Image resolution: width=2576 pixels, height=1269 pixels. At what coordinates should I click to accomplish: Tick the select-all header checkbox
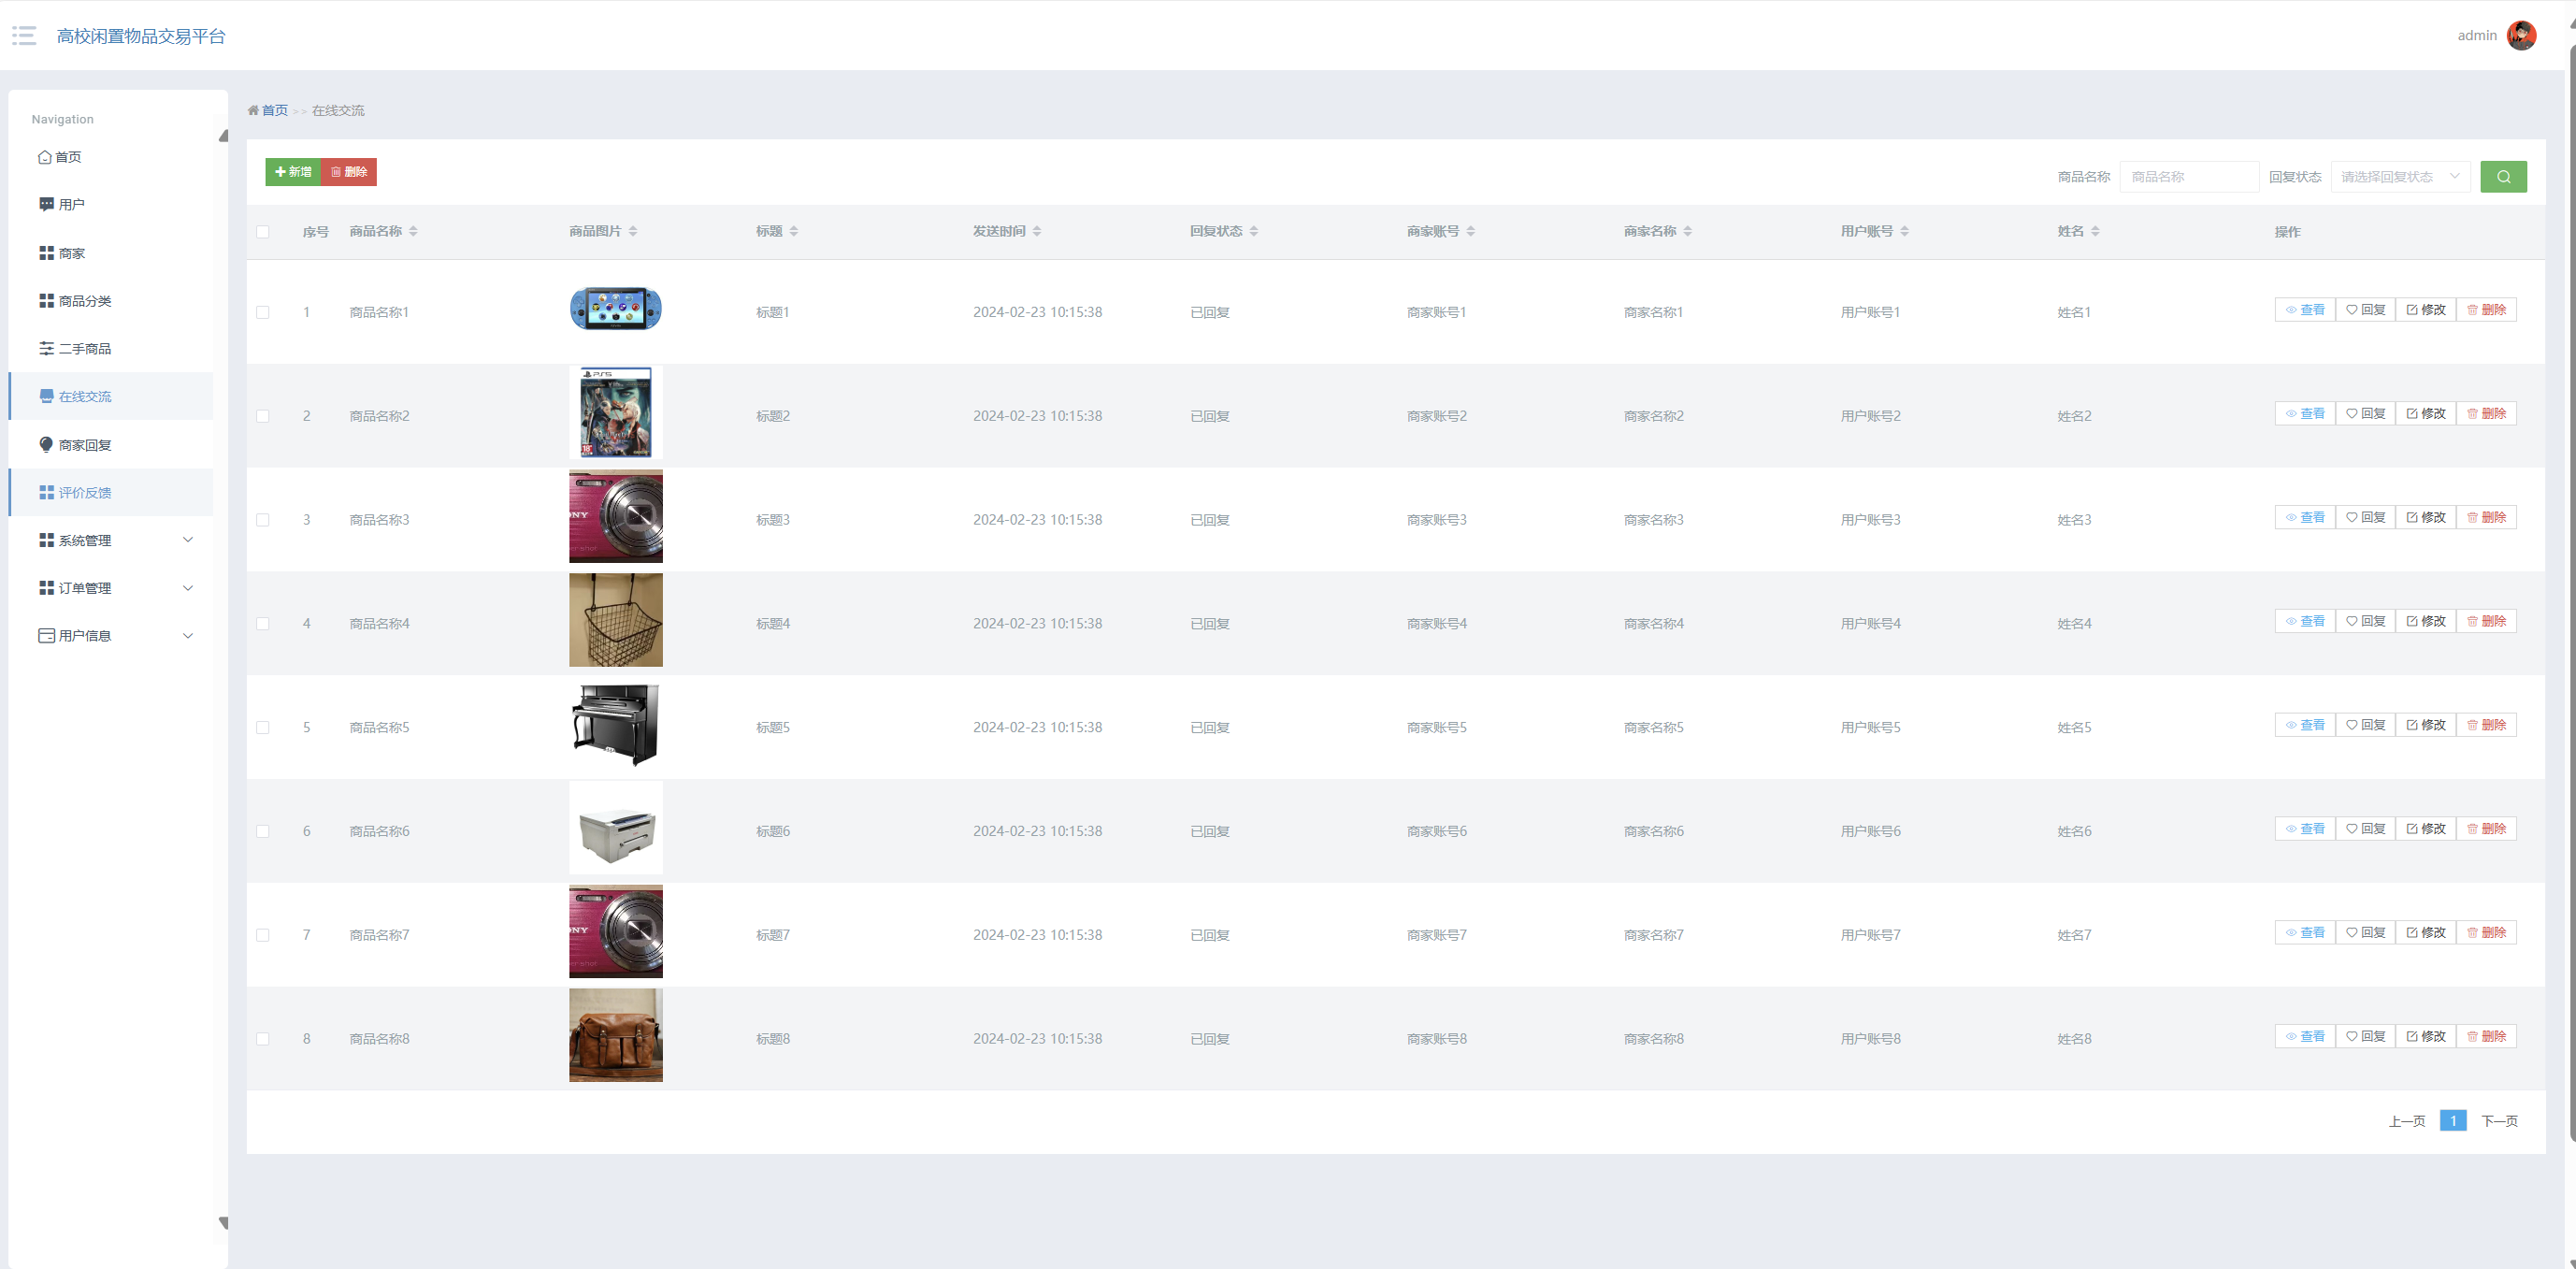coord(263,232)
